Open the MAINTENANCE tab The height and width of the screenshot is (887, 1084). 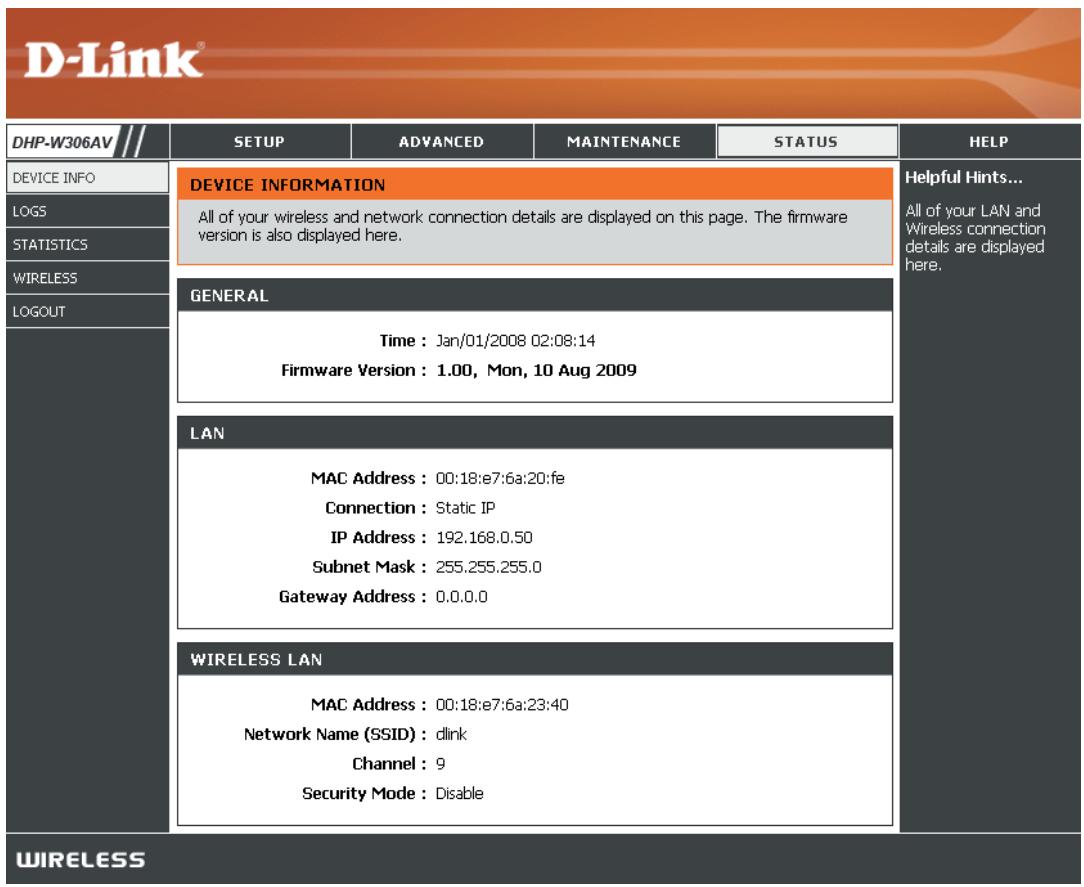[624, 142]
